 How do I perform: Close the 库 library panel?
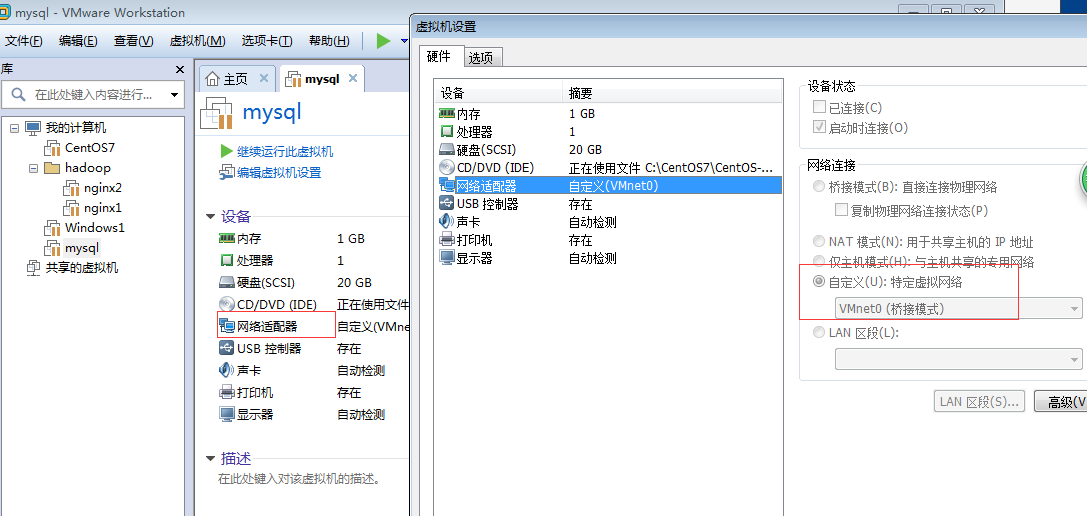tap(180, 69)
